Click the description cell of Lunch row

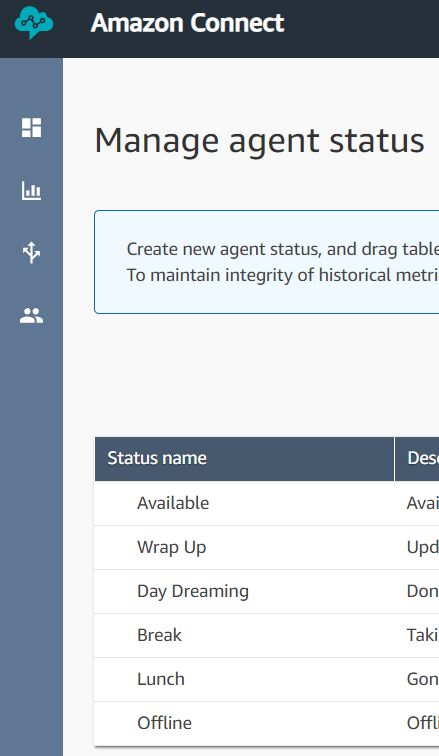point(417,679)
